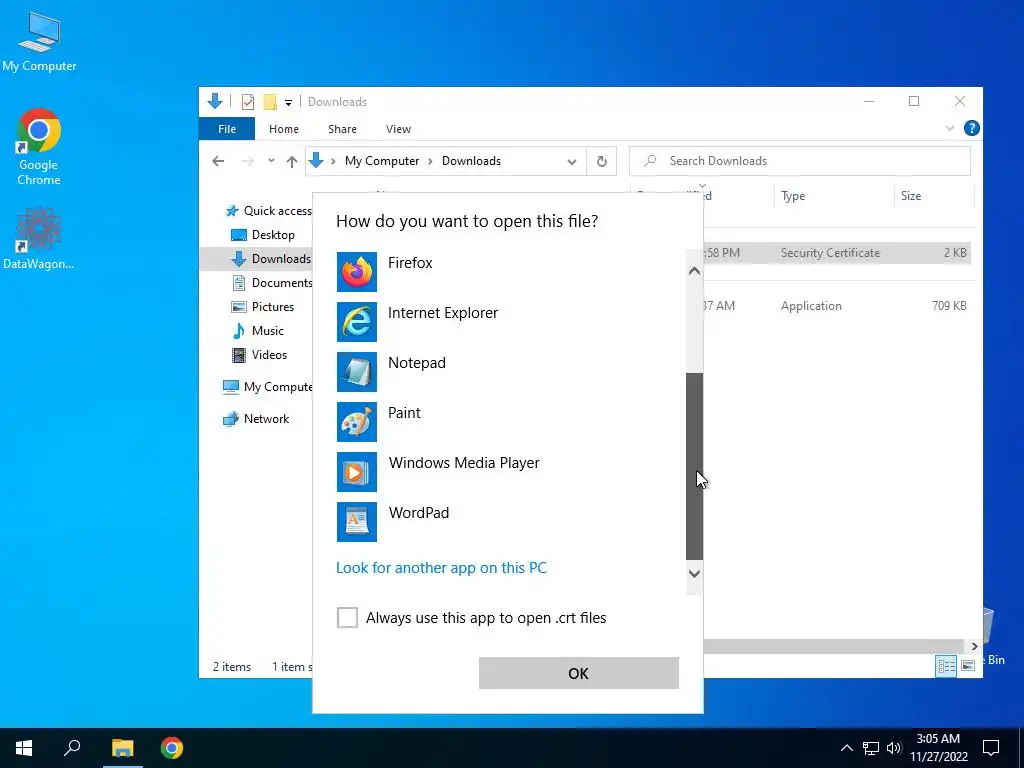Open the notification center icon
The height and width of the screenshot is (768, 1024).
point(991,748)
